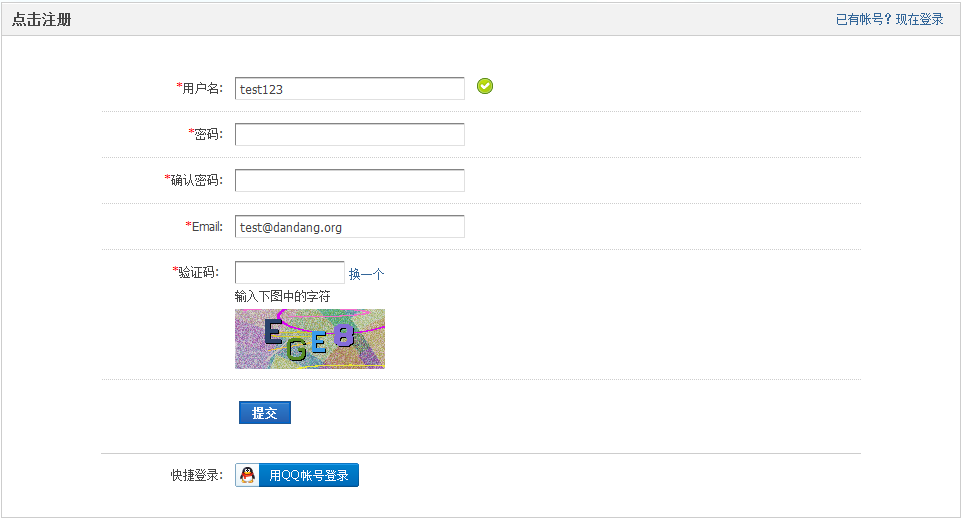The height and width of the screenshot is (522, 963).
Task: Refresh captcha via 换一个 link
Action: pos(367,274)
